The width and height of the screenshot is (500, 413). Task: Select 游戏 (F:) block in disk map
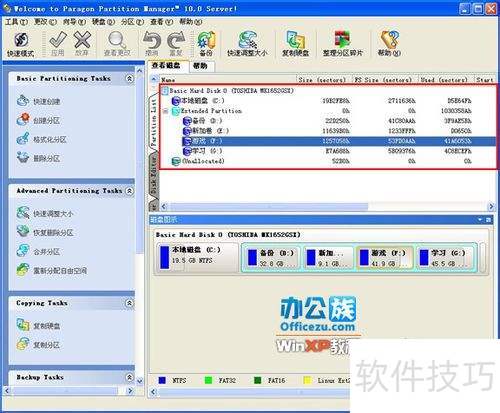(x=385, y=257)
